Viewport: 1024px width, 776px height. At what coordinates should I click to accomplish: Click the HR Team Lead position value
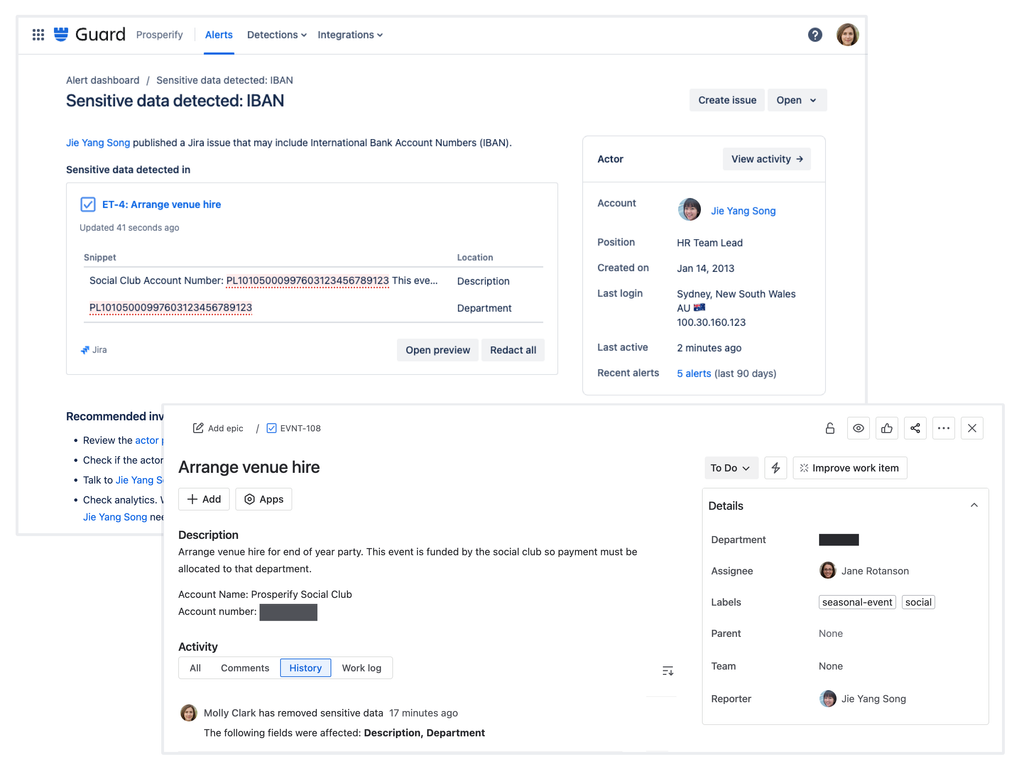click(710, 242)
